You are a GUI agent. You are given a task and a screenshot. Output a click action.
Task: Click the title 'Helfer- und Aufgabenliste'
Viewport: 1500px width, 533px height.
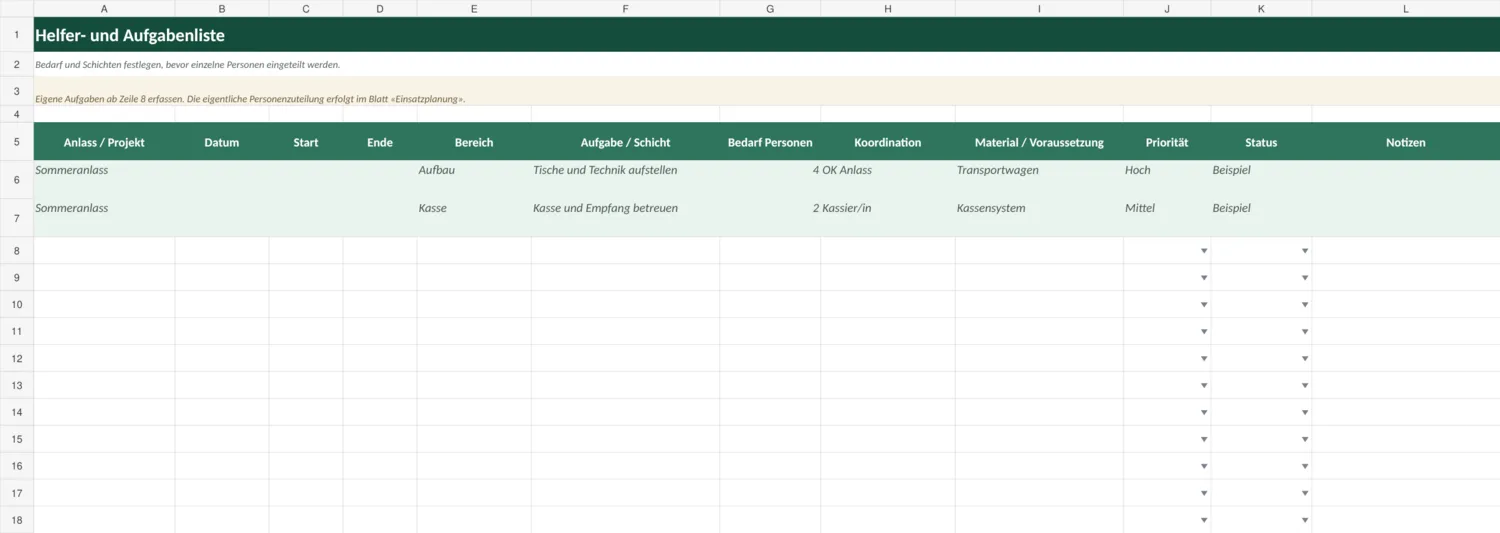[130, 35]
